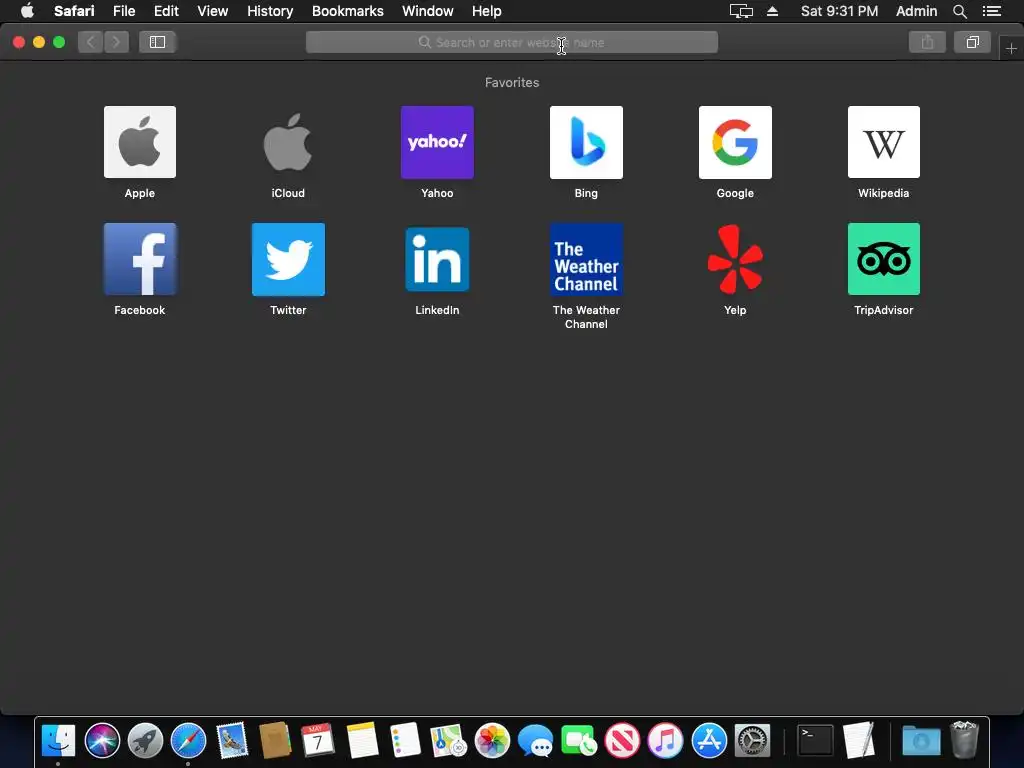
Task: Open TextEdit icon in Dock
Action: click(859, 741)
